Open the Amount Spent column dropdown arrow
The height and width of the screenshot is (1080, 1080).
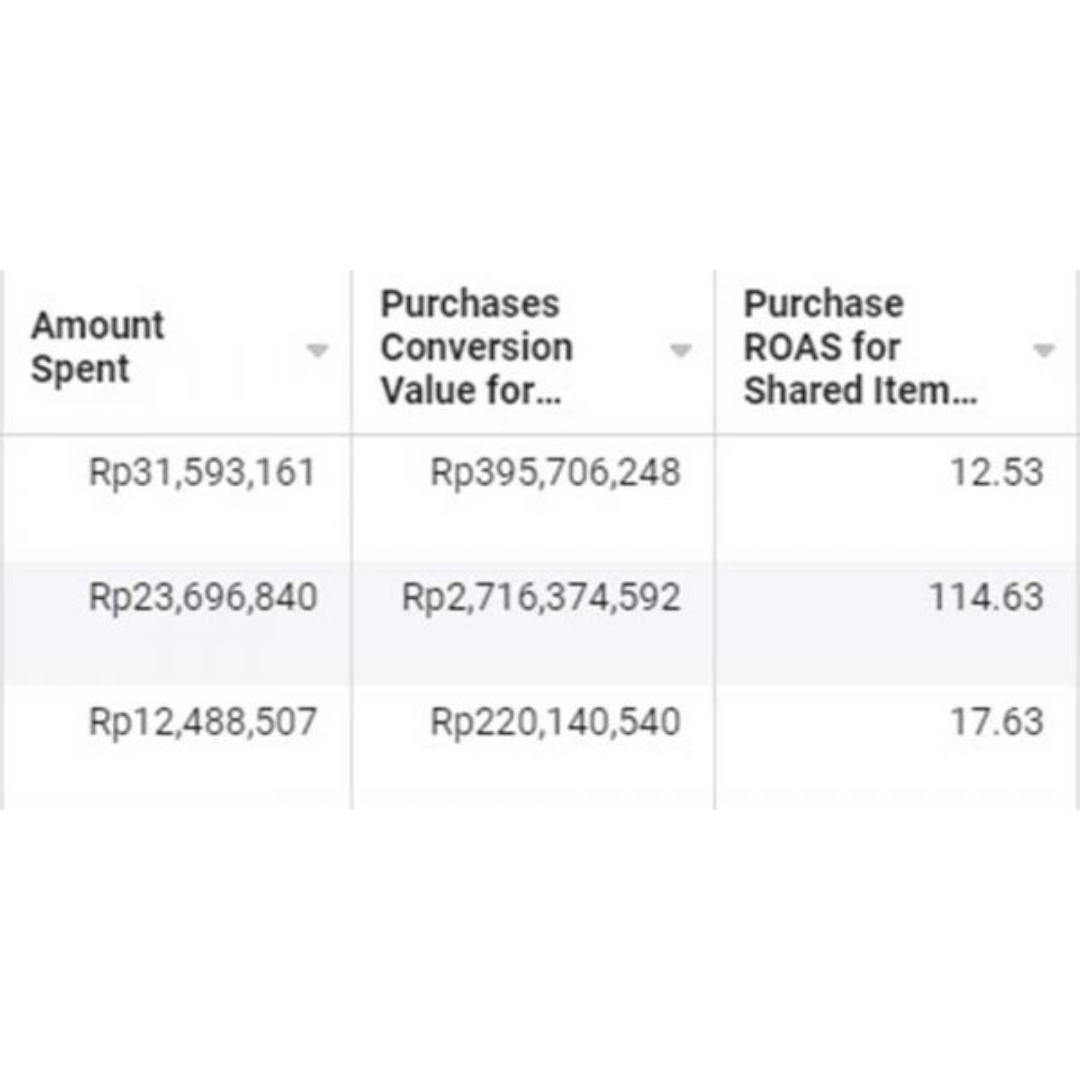pyautogui.click(x=317, y=351)
